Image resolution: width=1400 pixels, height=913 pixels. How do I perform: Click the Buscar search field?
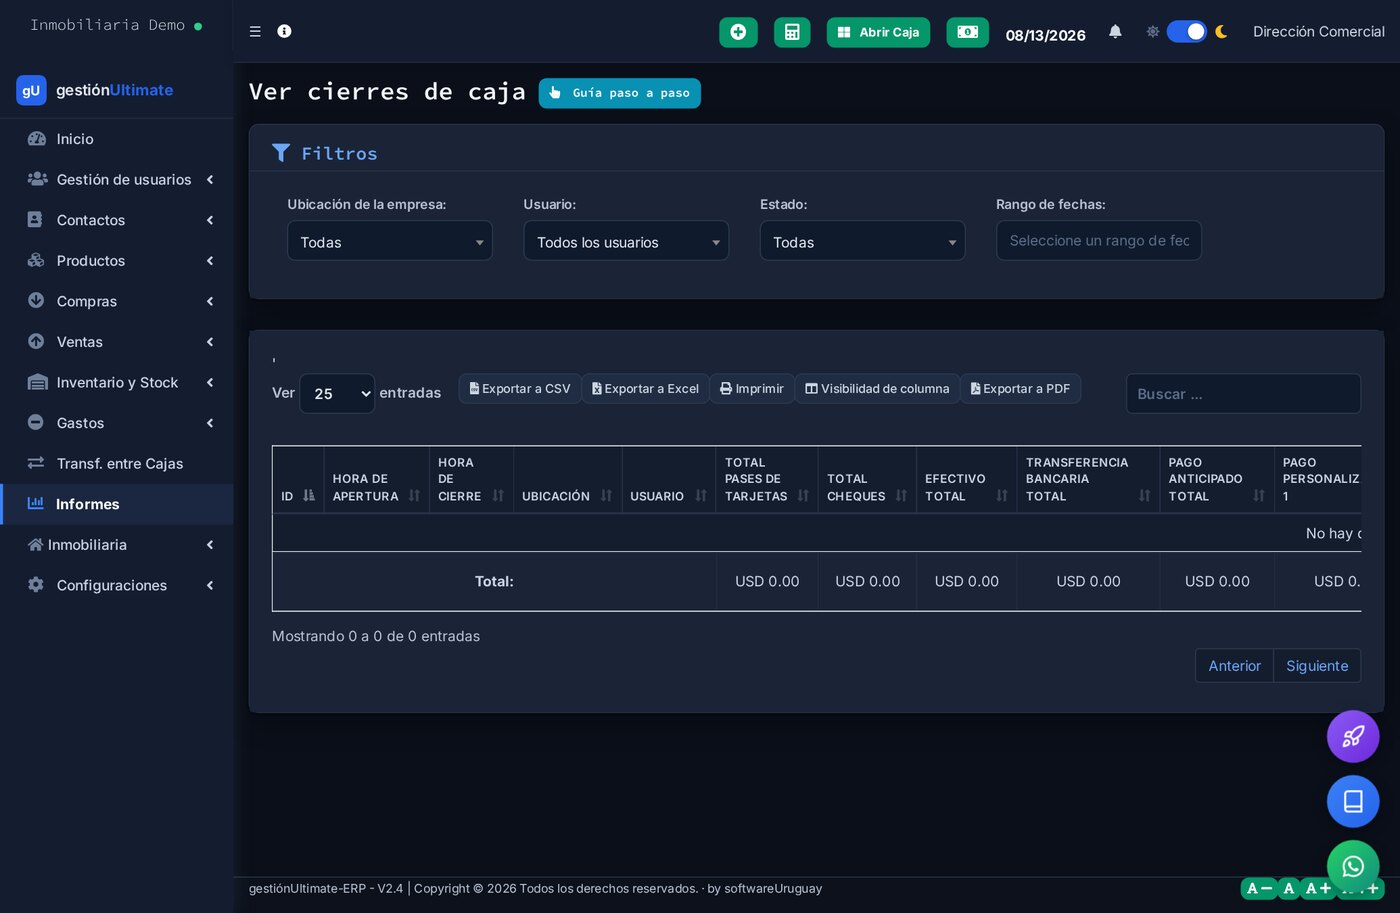coord(1243,394)
